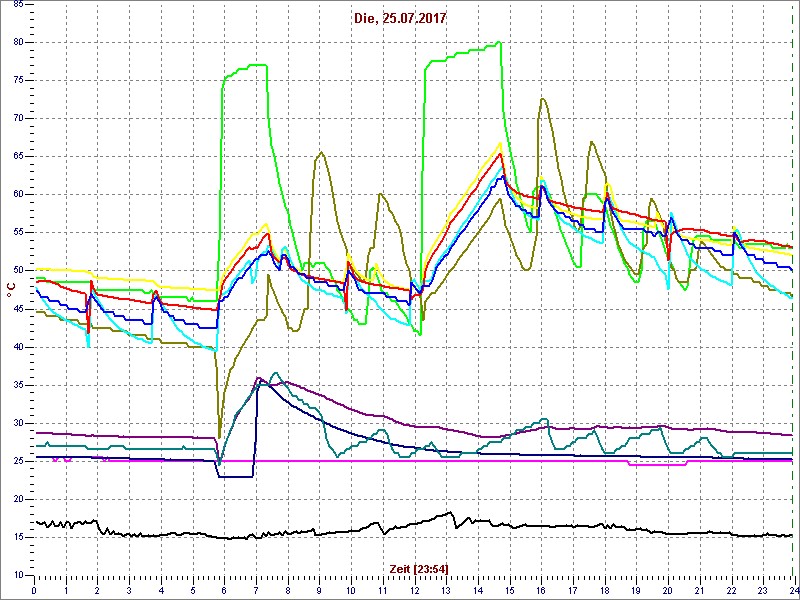Click hour label 9 on the time axis
Viewport: 800px width, 600px height.
(x=319, y=590)
